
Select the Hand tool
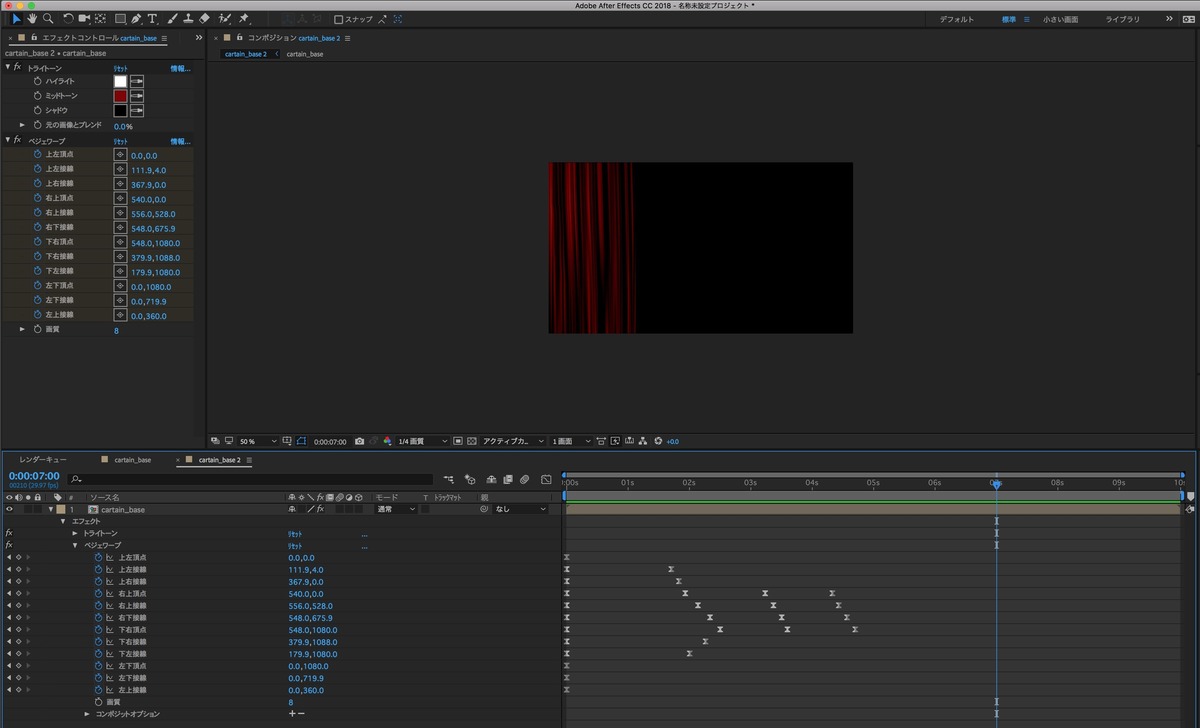click(x=32, y=19)
